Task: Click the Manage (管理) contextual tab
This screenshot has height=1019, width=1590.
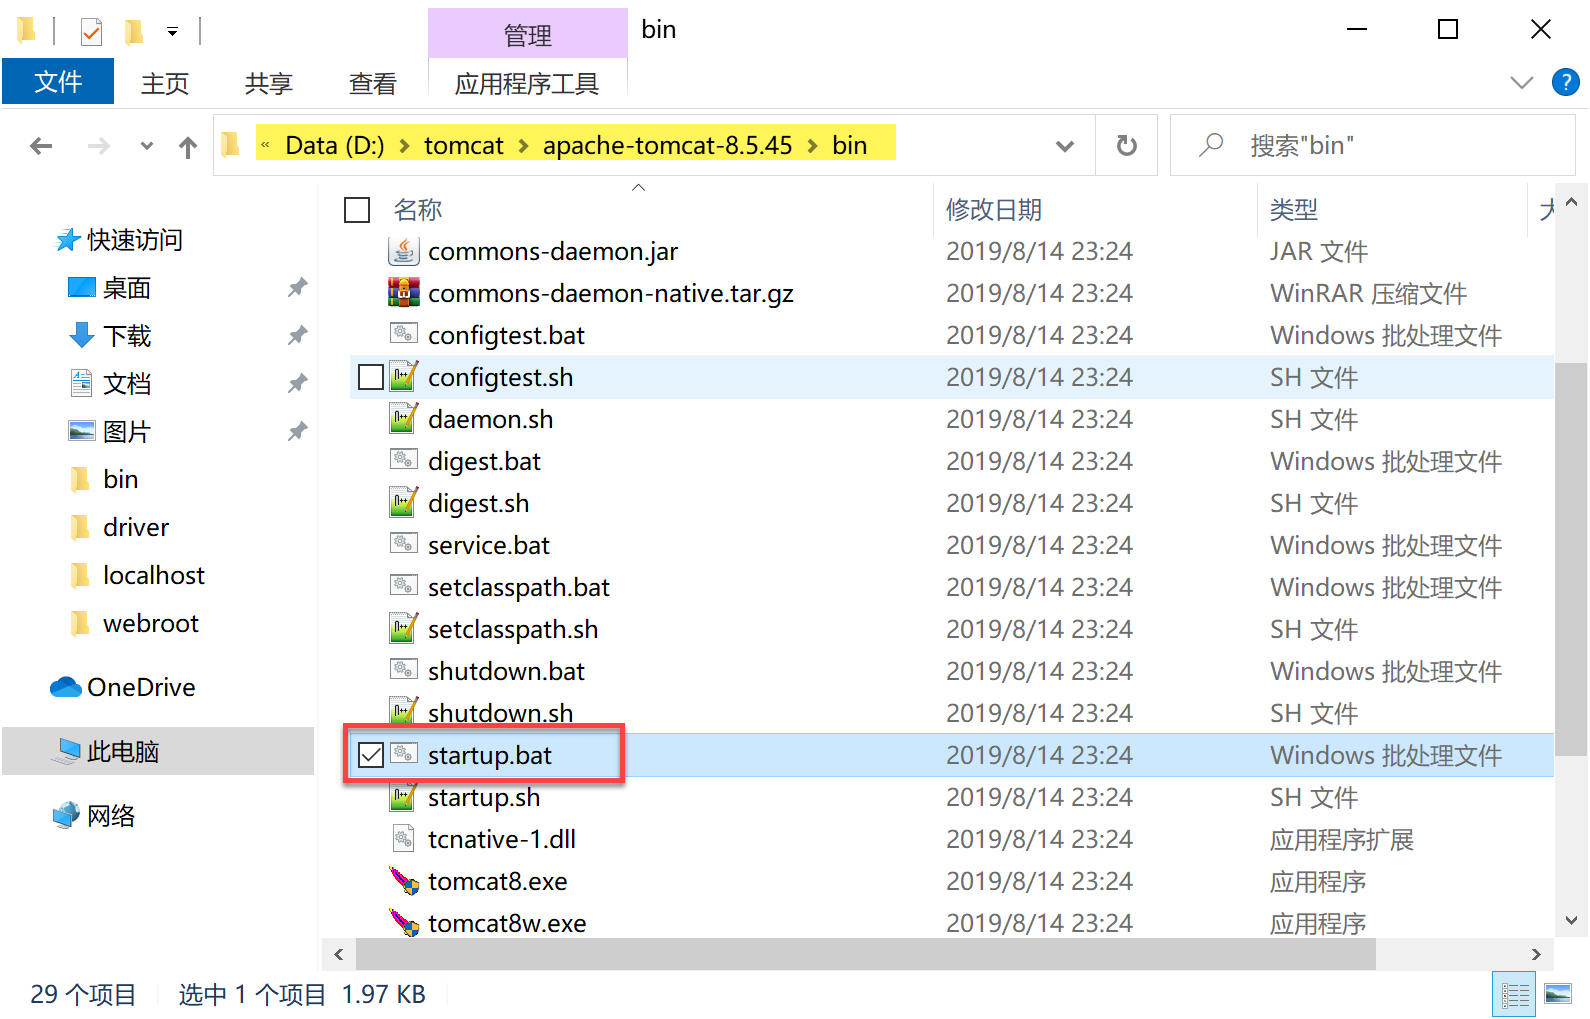Action: [x=527, y=34]
